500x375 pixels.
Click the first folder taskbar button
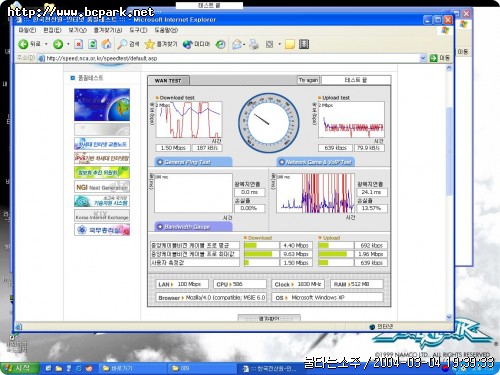132,368
